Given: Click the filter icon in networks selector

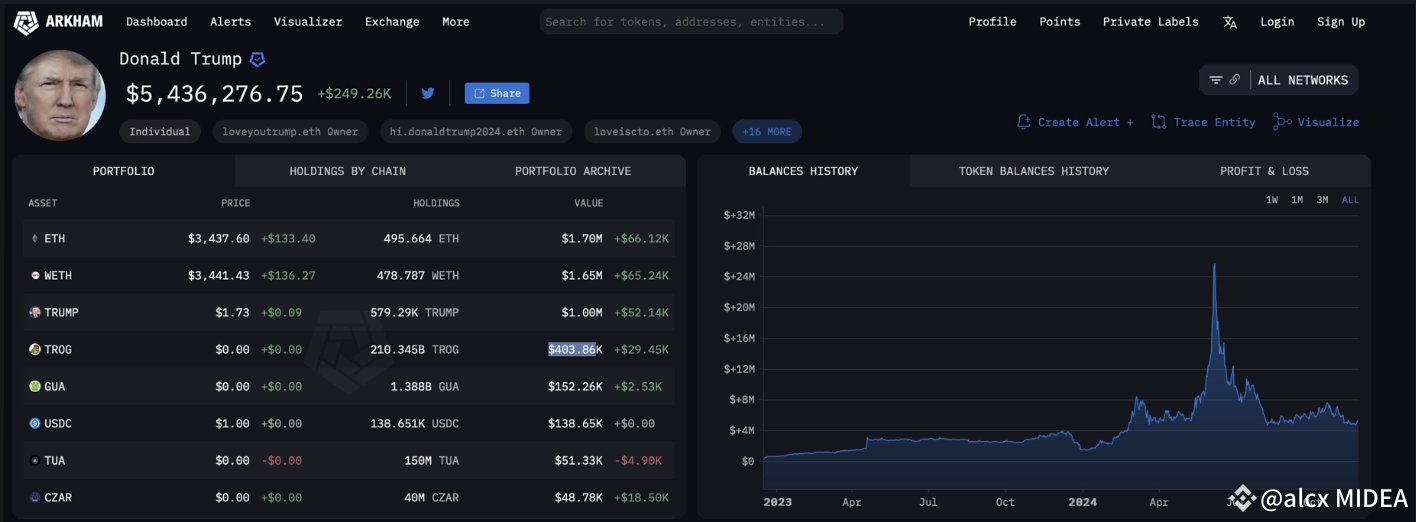Looking at the screenshot, I should pos(1216,80).
